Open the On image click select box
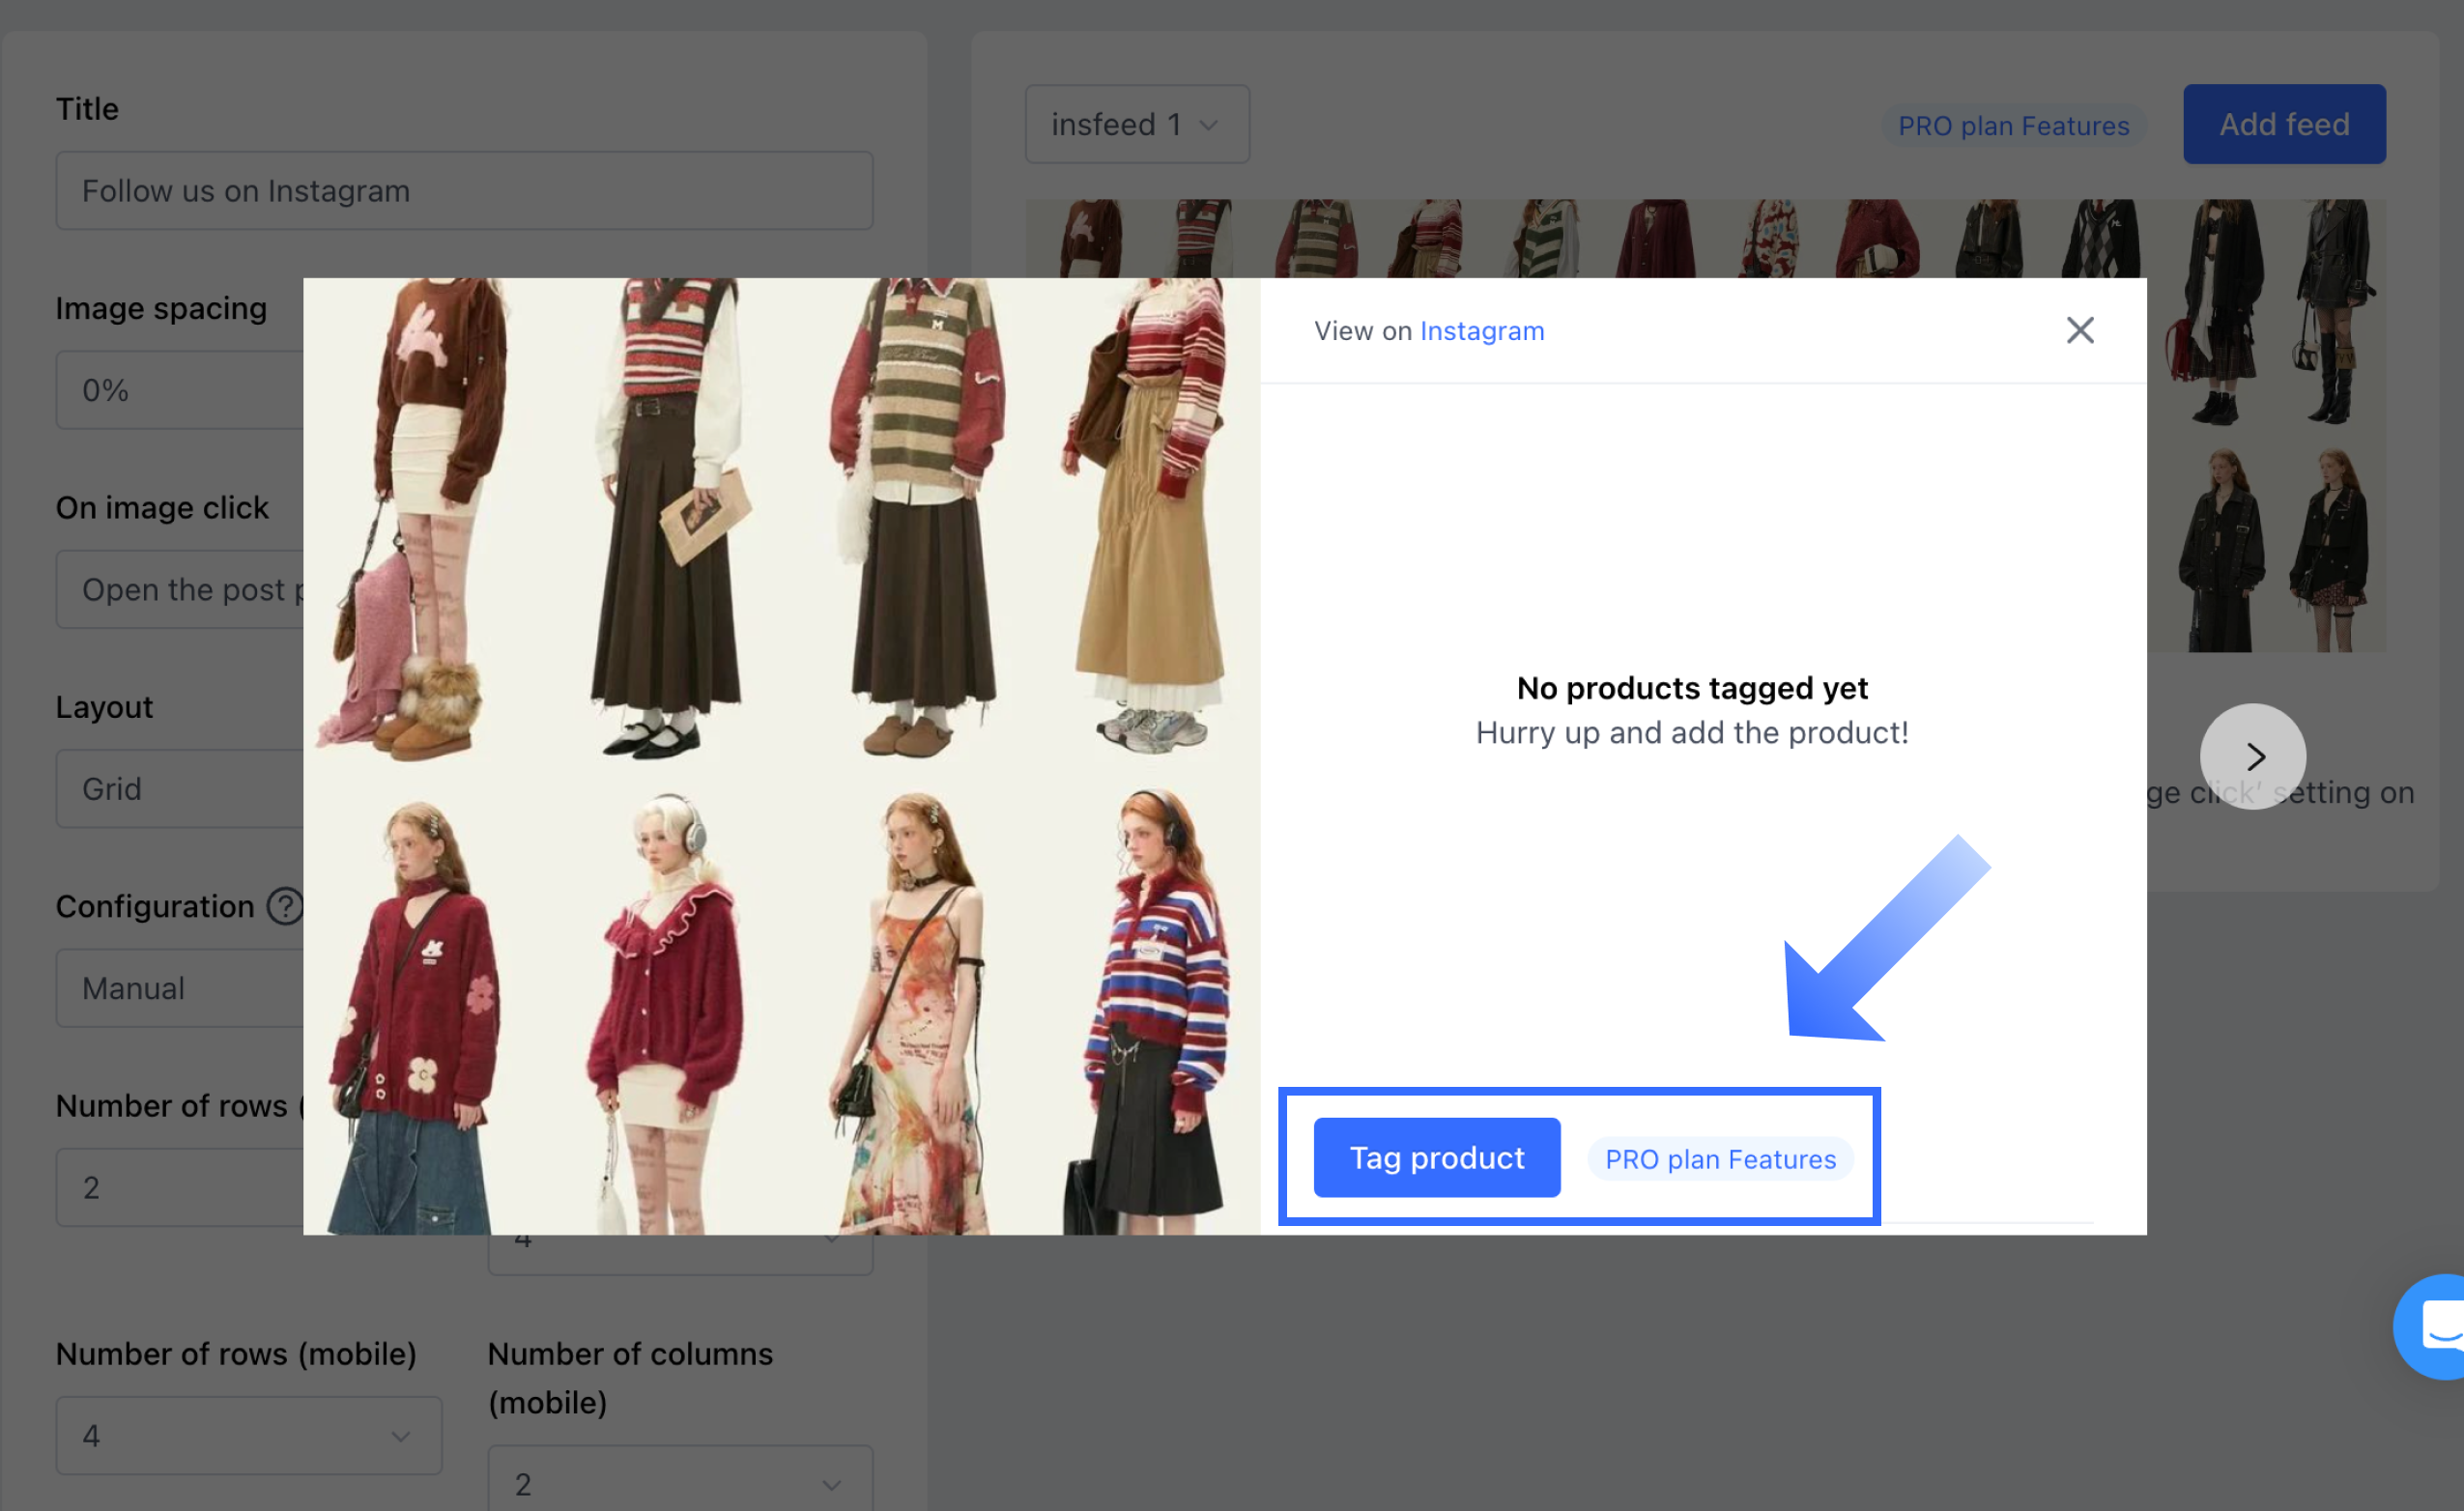Screen dimensions: 2464x1511 180,590
